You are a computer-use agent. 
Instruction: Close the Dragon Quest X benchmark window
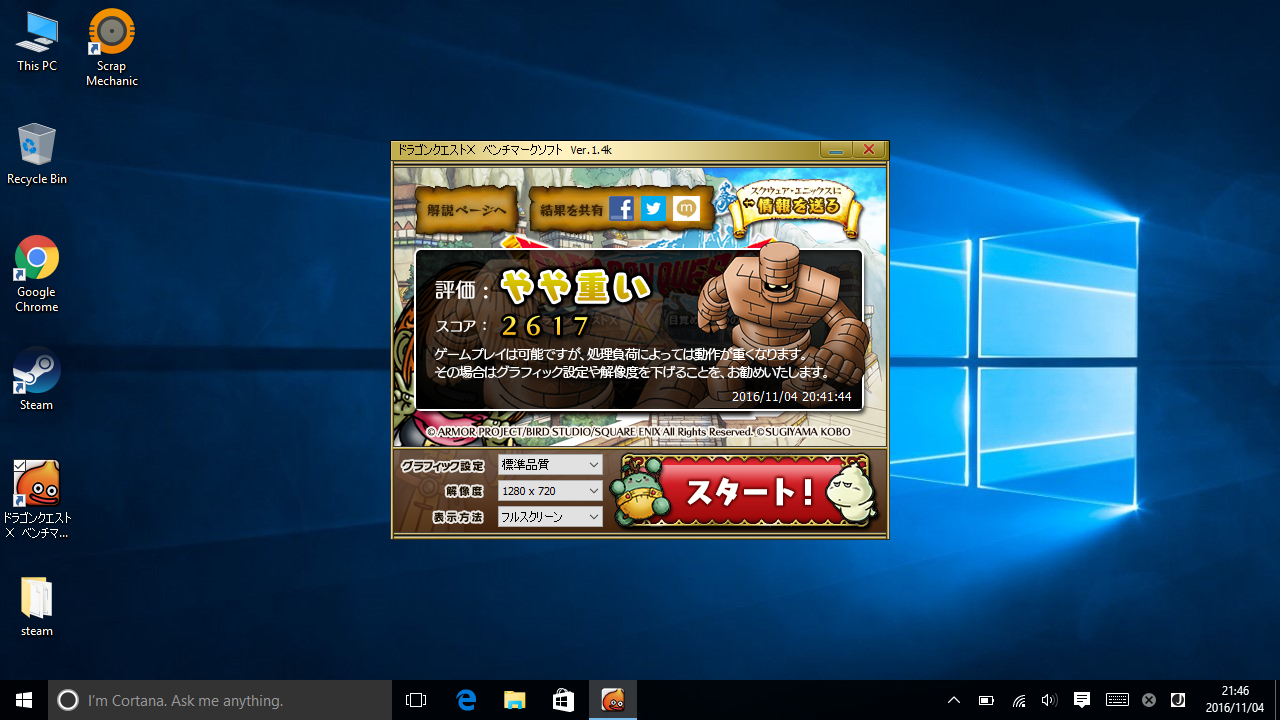(869, 150)
